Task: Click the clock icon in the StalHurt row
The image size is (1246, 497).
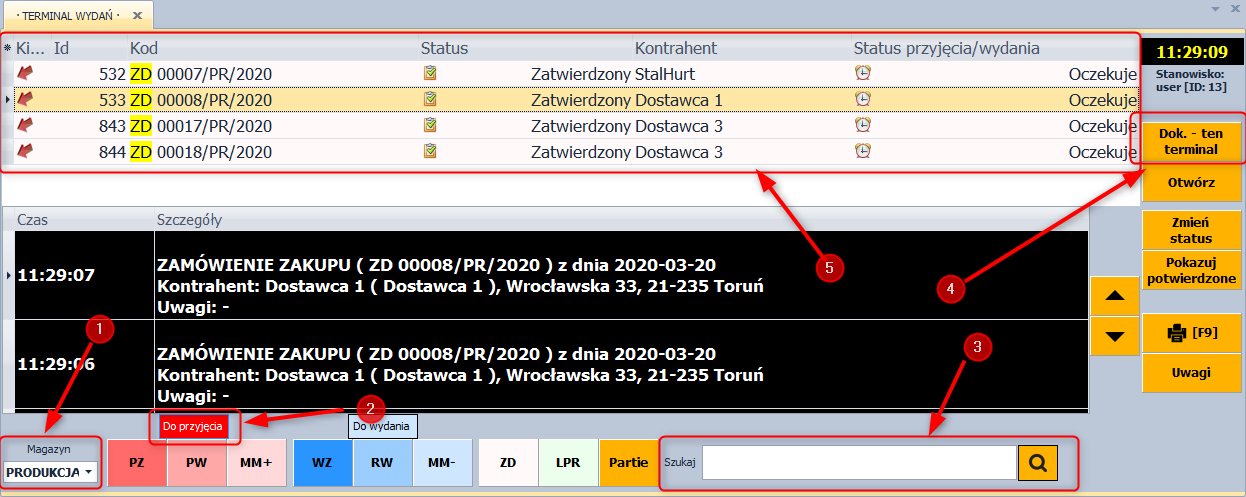Action: click(x=862, y=72)
